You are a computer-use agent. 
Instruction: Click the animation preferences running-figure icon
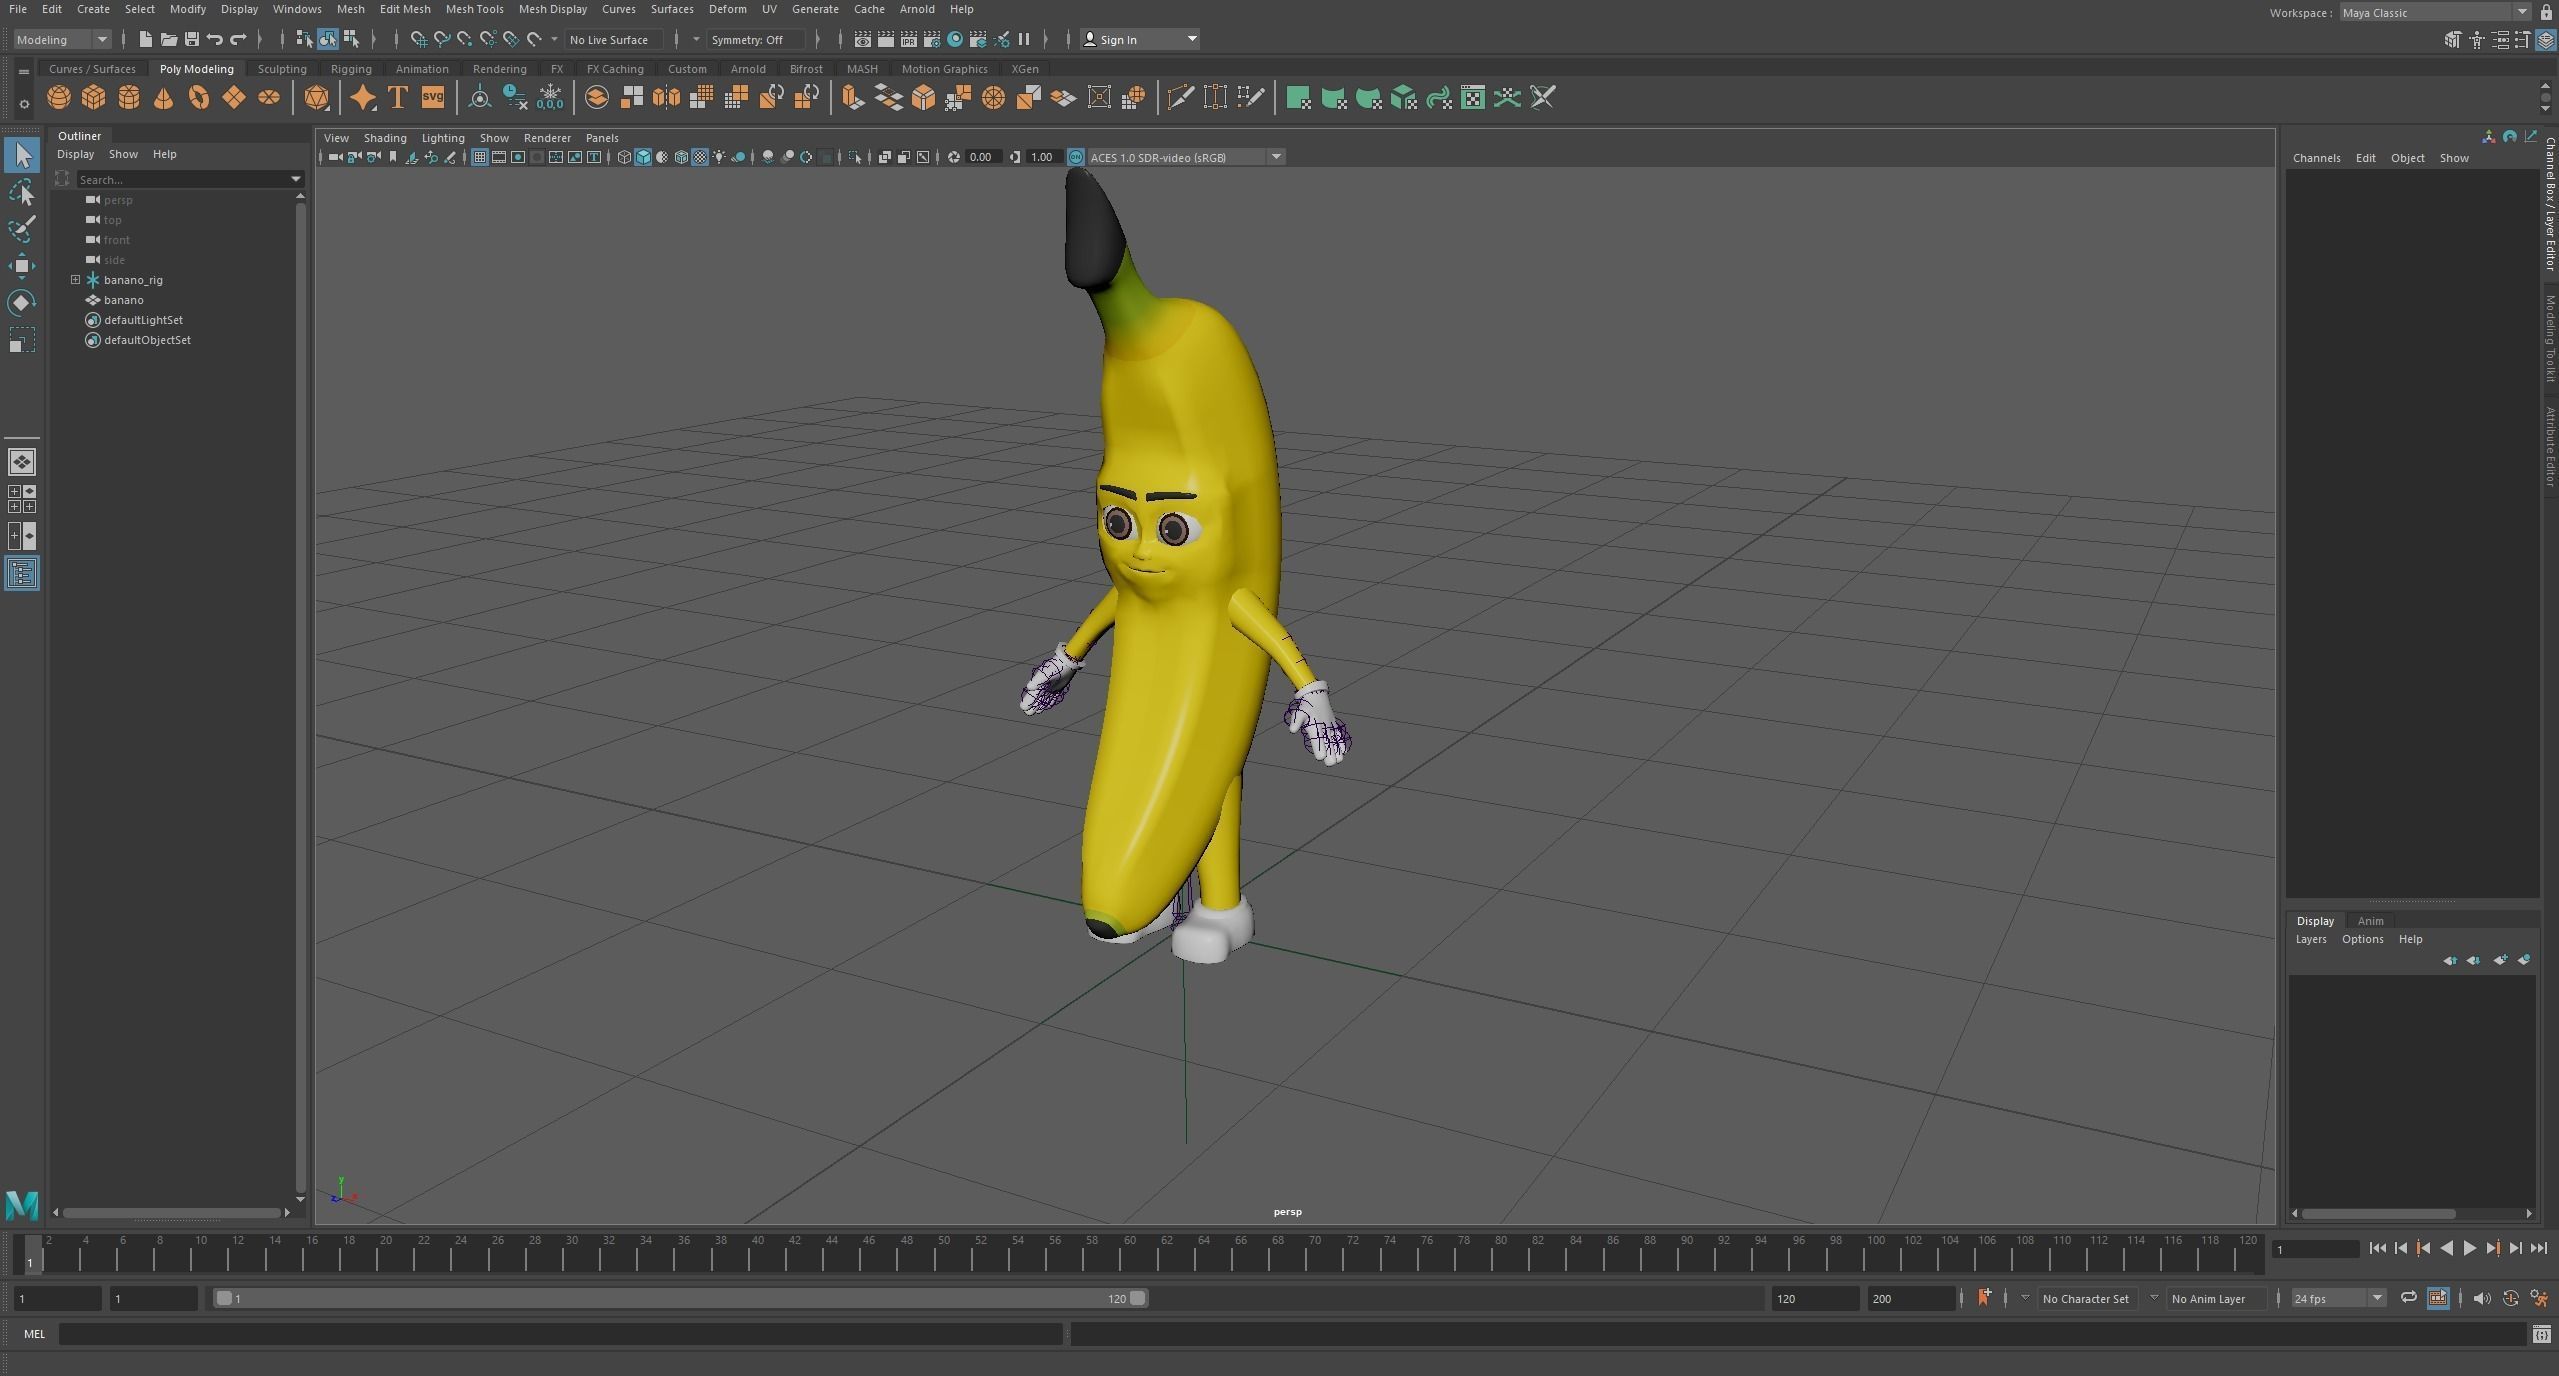tap(2539, 1298)
